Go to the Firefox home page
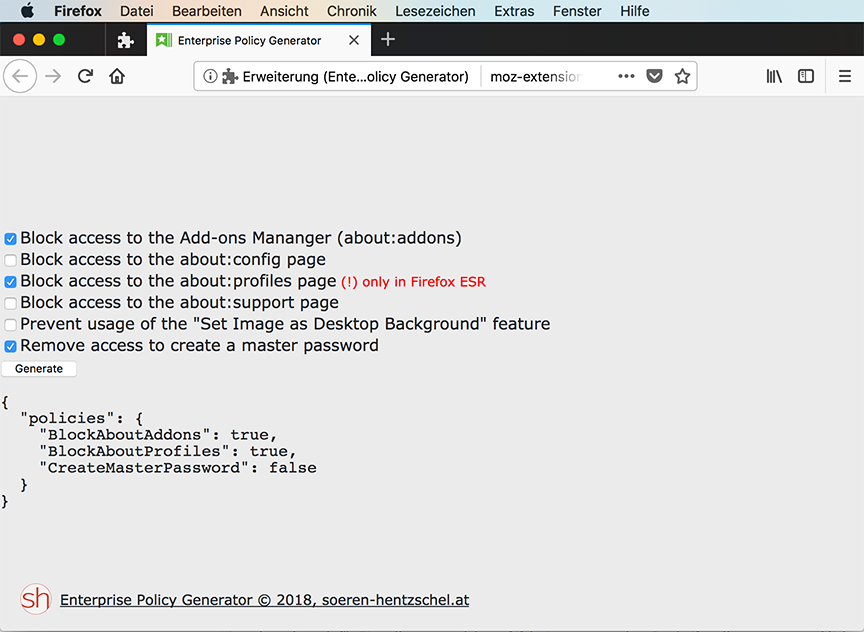Image resolution: width=864 pixels, height=632 pixels. click(117, 76)
